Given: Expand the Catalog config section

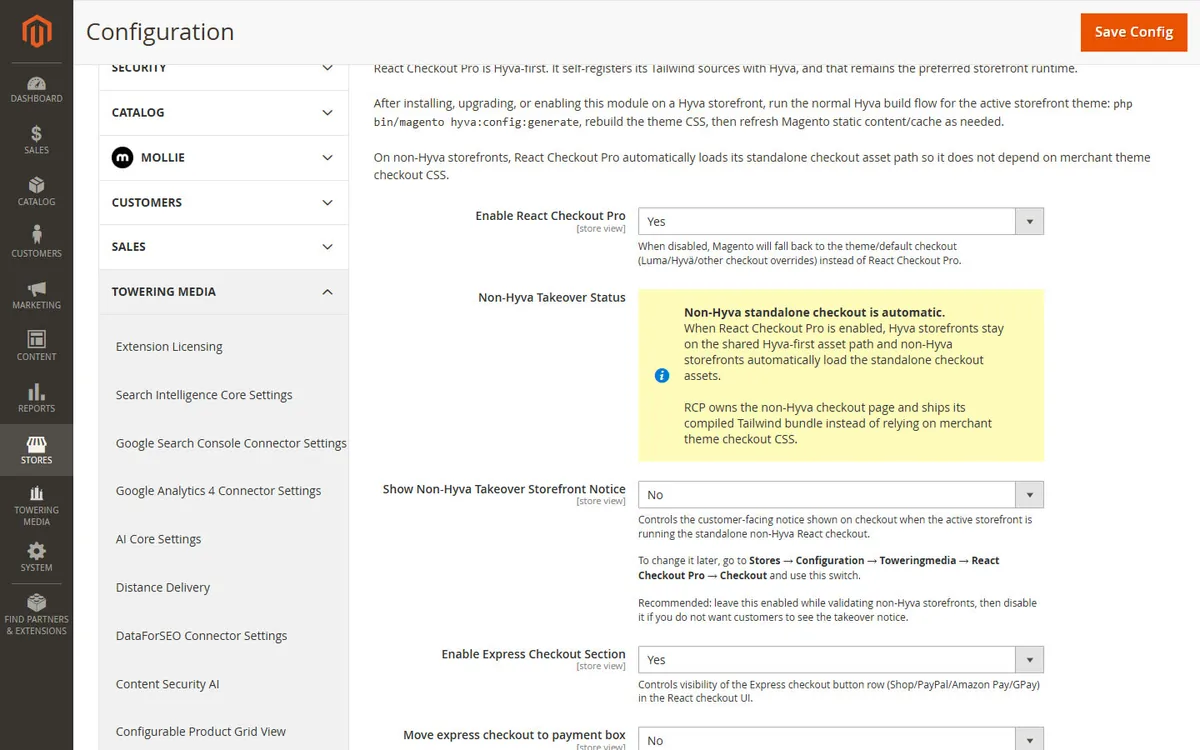Looking at the screenshot, I should [x=223, y=113].
